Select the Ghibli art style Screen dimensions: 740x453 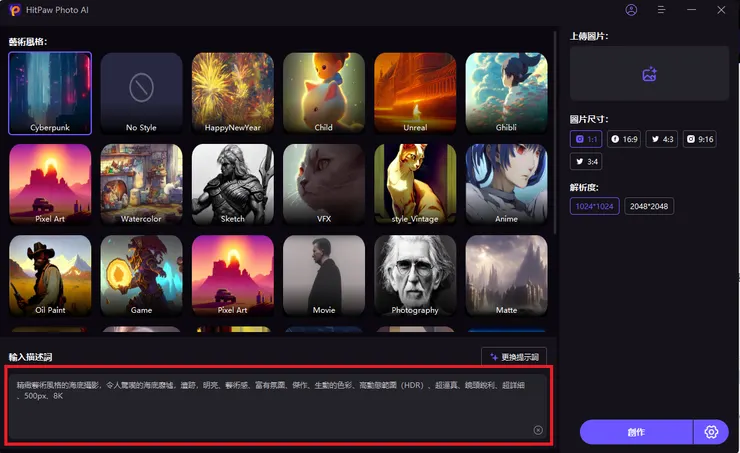pos(506,93)
